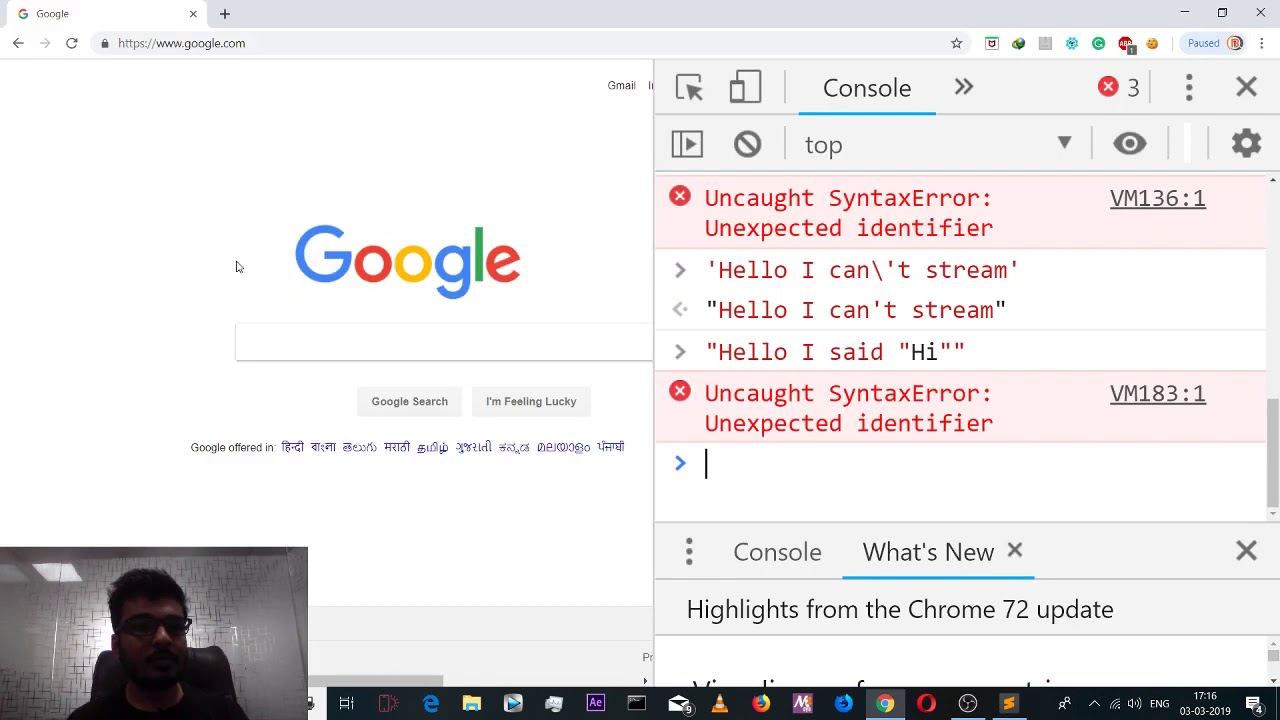Expand the 'Hello I can\'t stream' input entry
The width and height of the screenshot is (1280, 720).
point(680,270)
